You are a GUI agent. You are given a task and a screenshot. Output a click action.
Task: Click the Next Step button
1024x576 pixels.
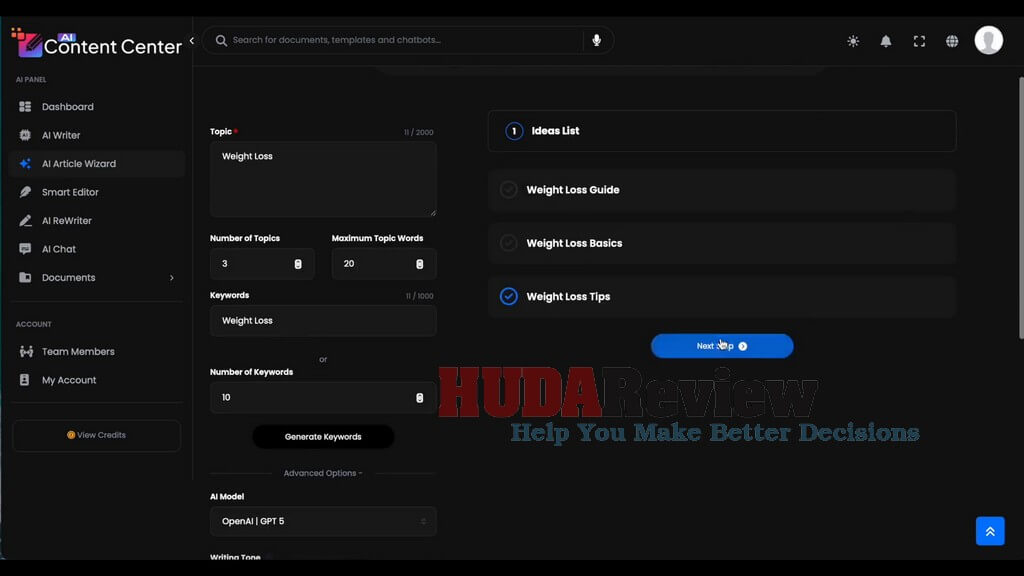pyautogui.click(x=722, y=346)
